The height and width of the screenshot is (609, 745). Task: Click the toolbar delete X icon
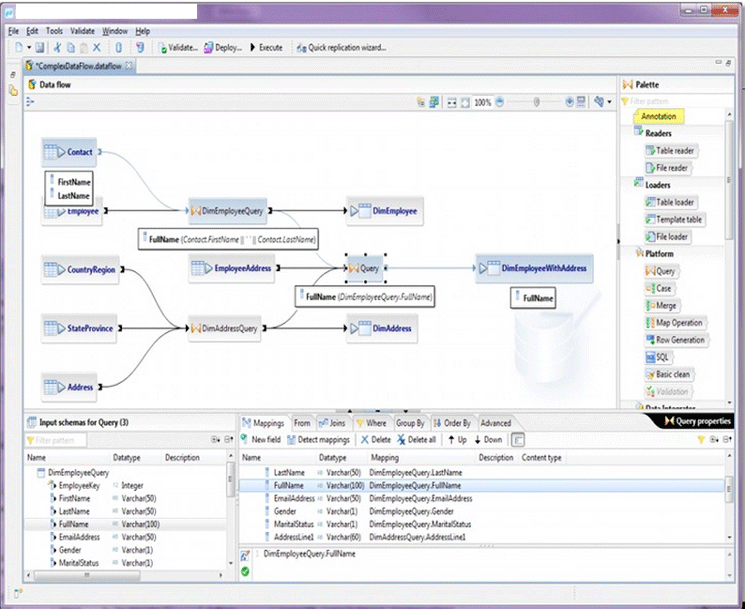[96, 48]
